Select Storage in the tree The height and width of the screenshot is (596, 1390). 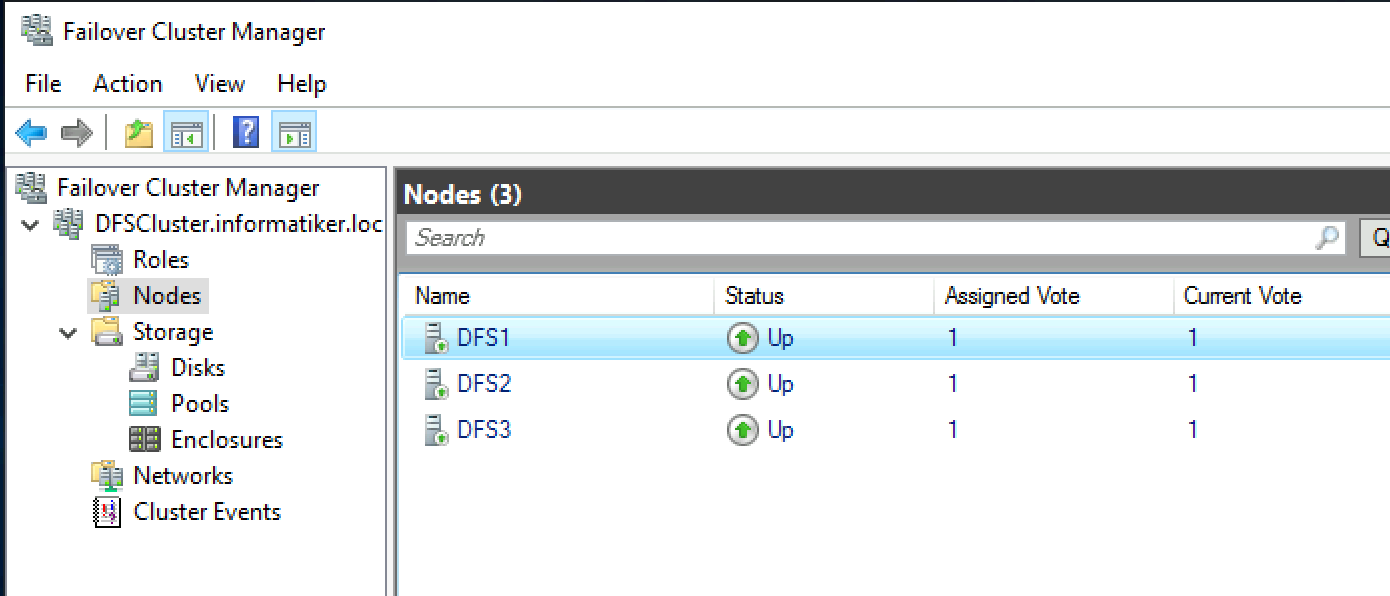(173, 332)
